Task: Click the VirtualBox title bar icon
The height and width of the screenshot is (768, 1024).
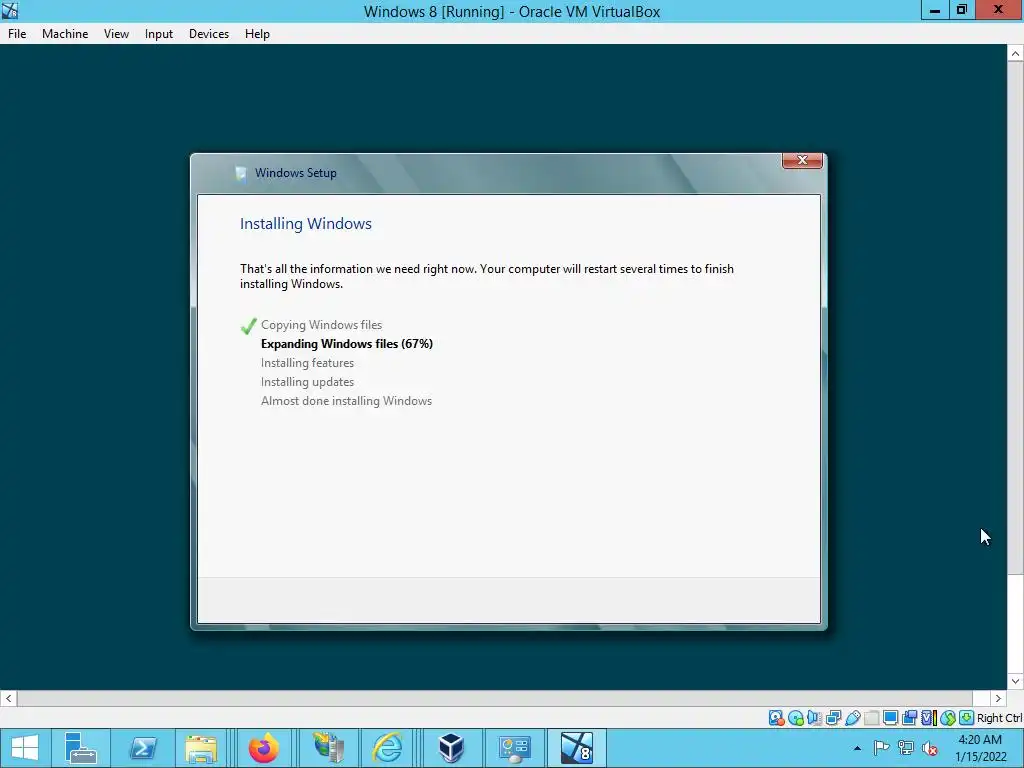Action: (x=10, y=10)
